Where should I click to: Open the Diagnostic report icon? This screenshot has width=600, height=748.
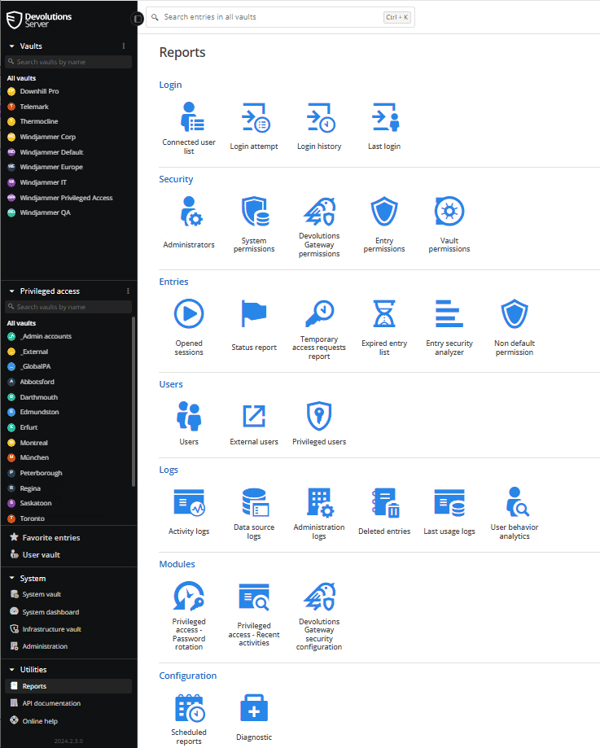pyautogui.click(x=254, y=708)
